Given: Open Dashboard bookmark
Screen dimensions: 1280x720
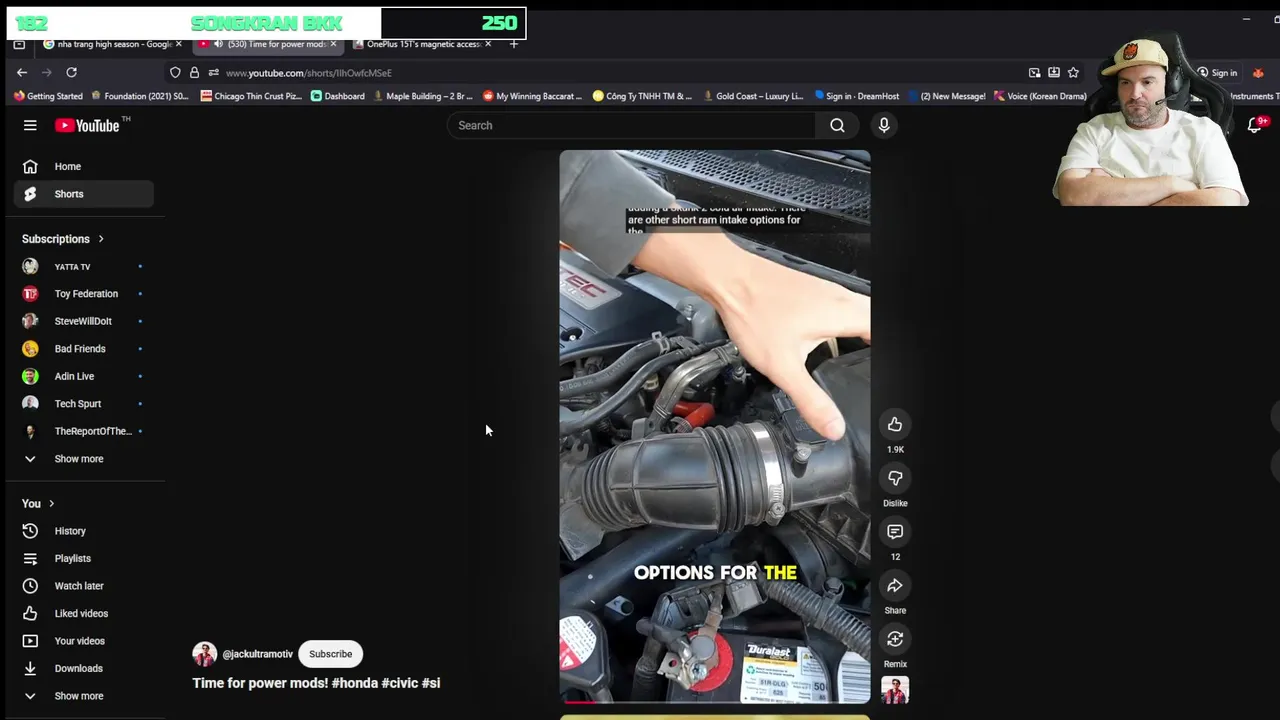Looking at the screenshot, I should click(x=338, y=96).
